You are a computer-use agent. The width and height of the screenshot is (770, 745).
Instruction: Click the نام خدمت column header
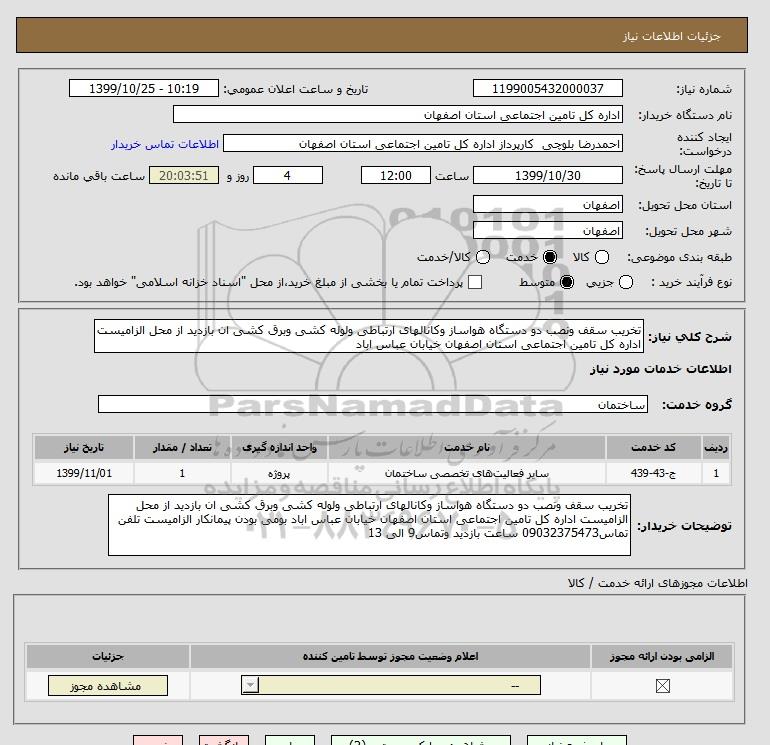467,447
